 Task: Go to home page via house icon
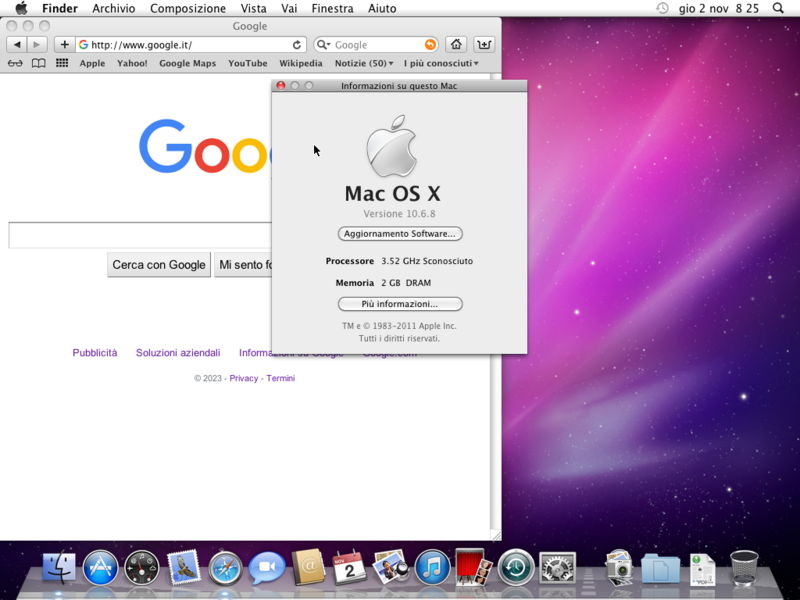pyautogui.click(x=456, y=45)
